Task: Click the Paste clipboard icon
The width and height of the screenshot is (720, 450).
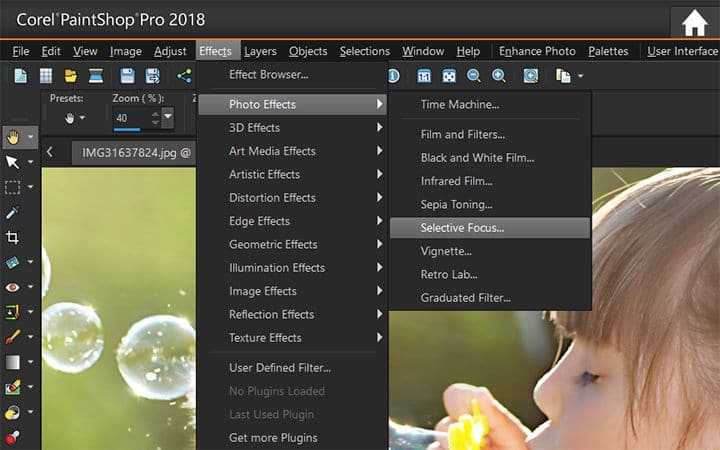Action: pos(563,76)
